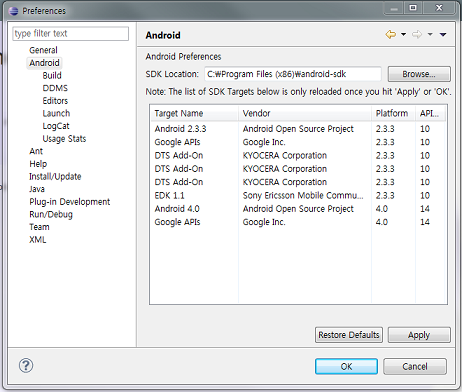The image size is (462, 392).
Task: Open the back history dropdown arrow
Action: coord(403,34)
